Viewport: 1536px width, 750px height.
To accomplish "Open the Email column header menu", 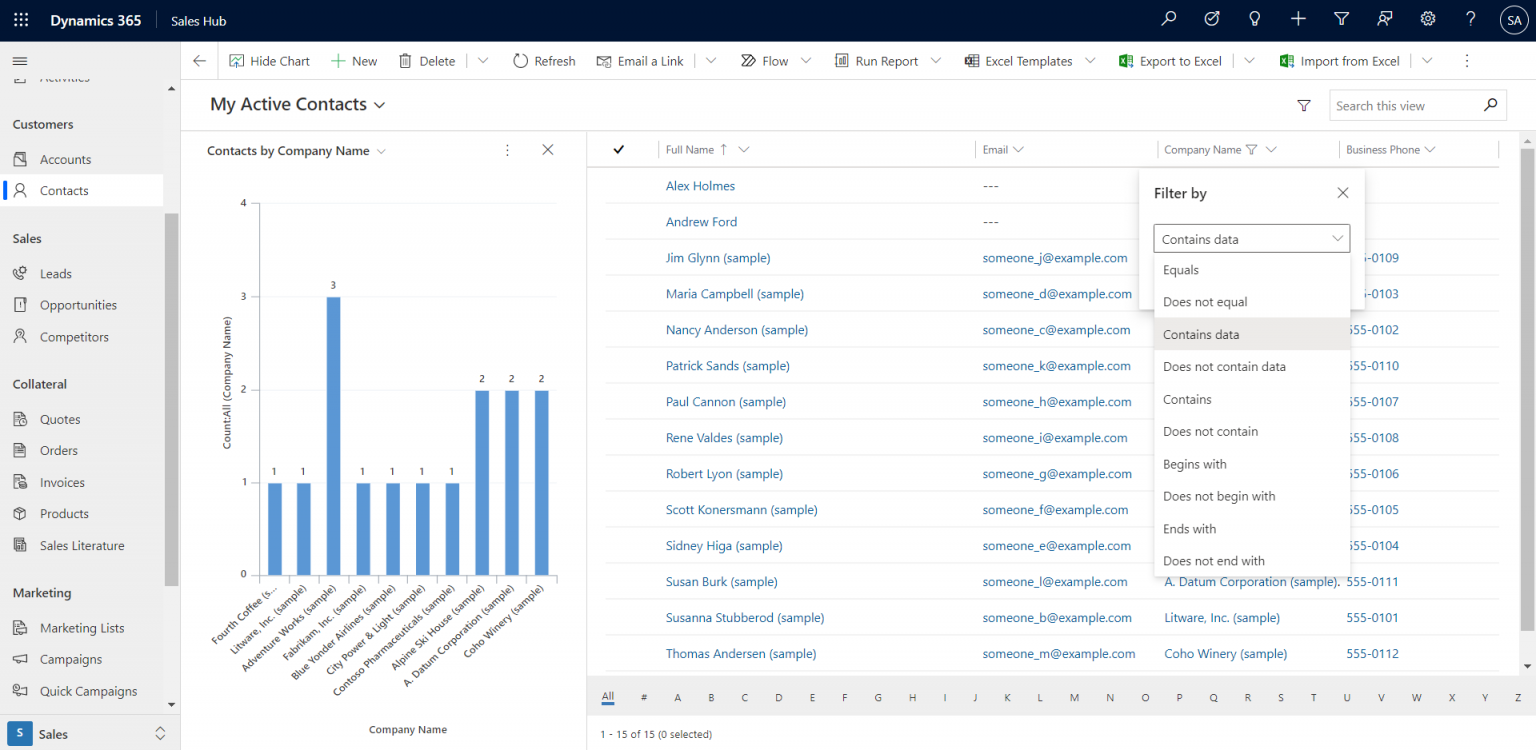I will [1003, 150].
